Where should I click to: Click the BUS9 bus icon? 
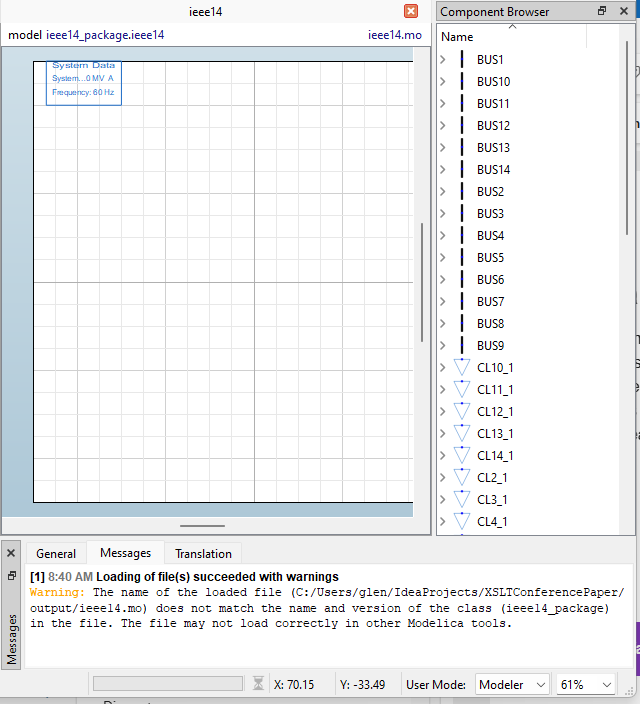(x=462, y=346)
